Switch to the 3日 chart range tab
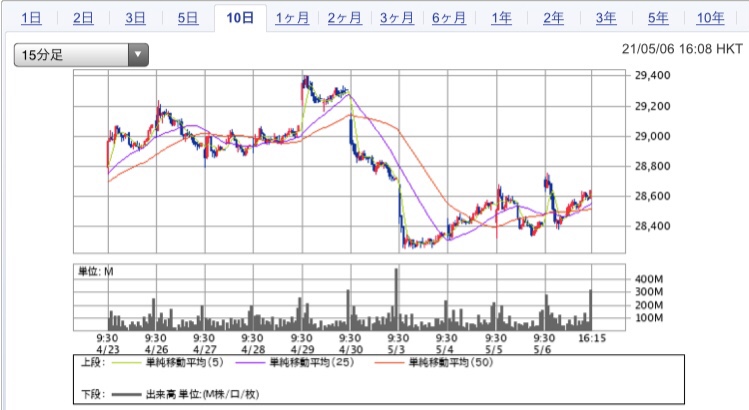Image resolution: width=749 pixels, height=410 pixels. coord(135,18)
